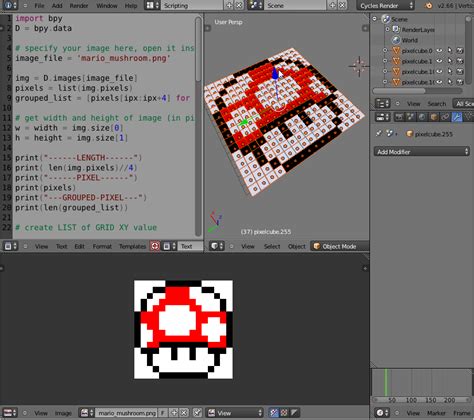Open the Object Constraints properties tab

click(445, 117)
